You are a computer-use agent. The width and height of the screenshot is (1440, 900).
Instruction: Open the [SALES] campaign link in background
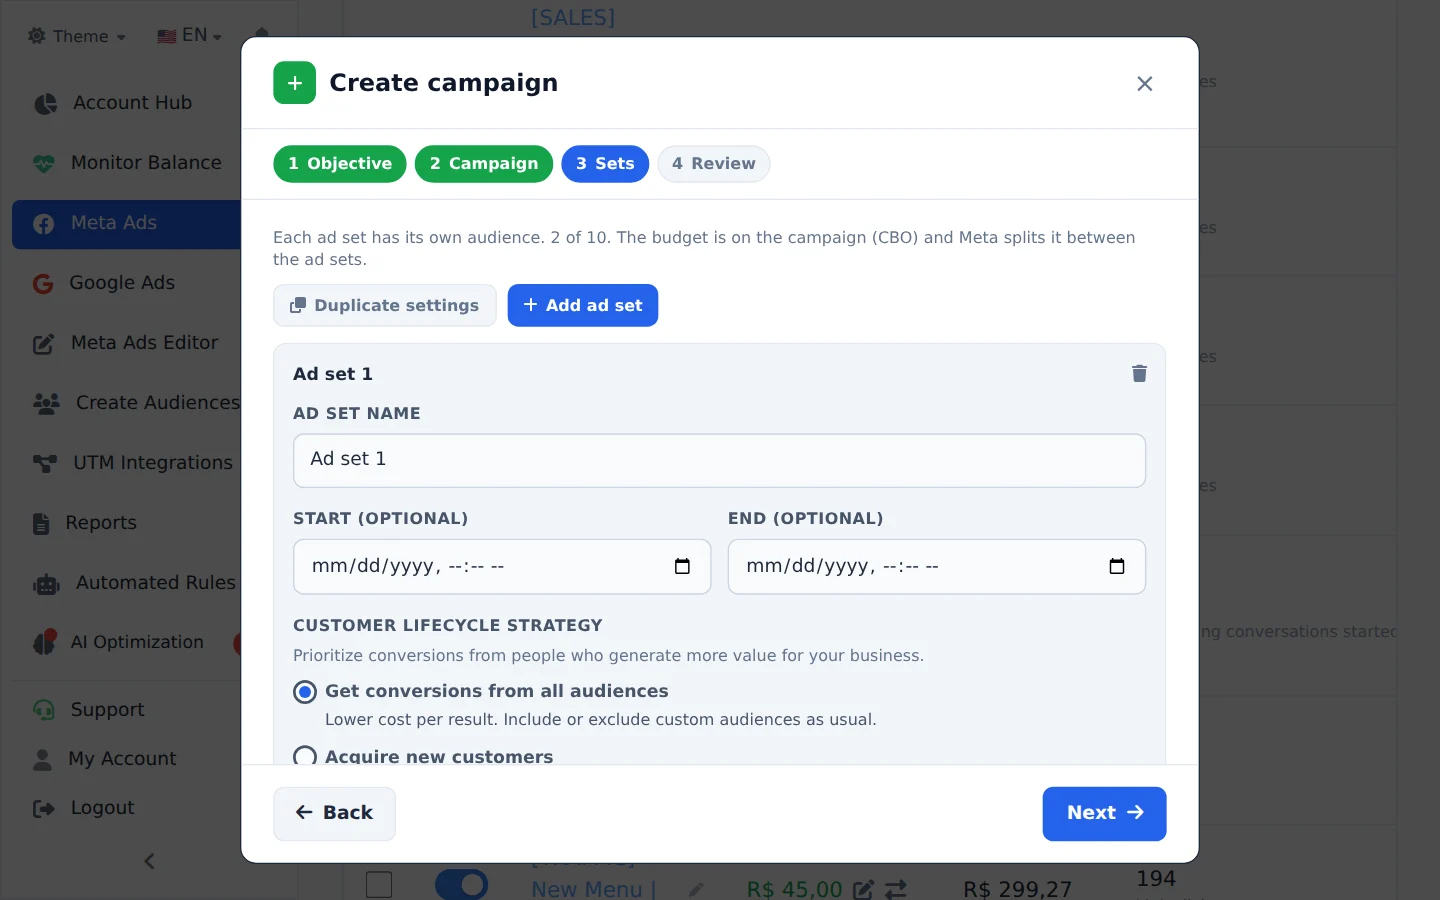(573, 18)
